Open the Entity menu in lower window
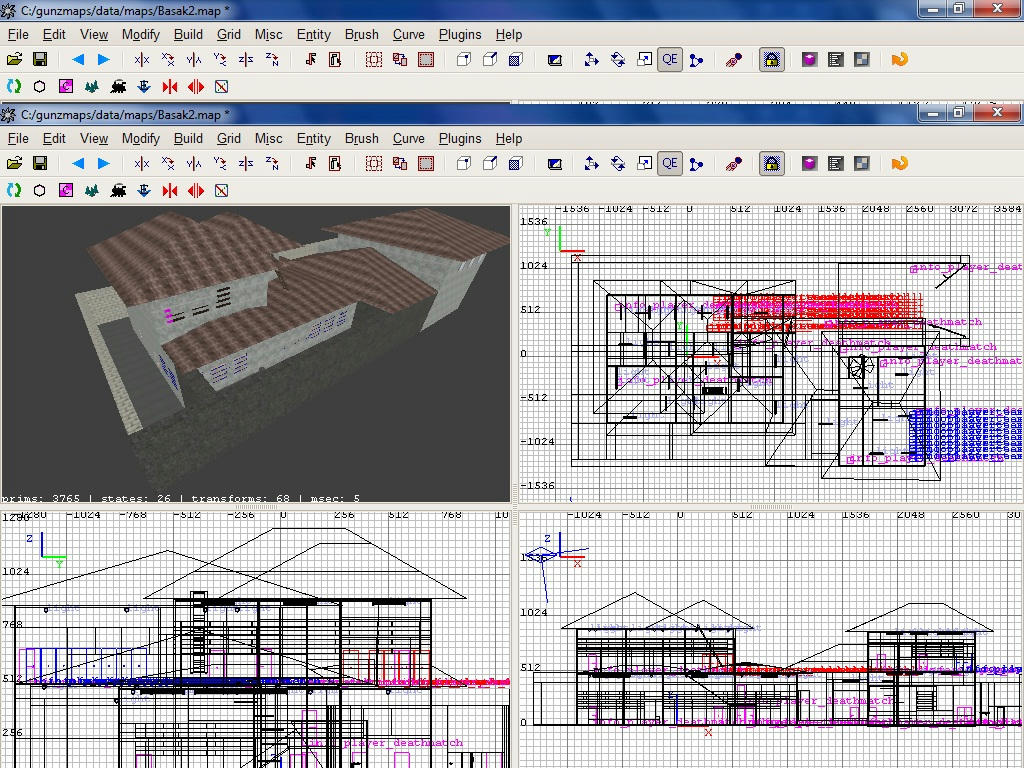 (313, 138)
